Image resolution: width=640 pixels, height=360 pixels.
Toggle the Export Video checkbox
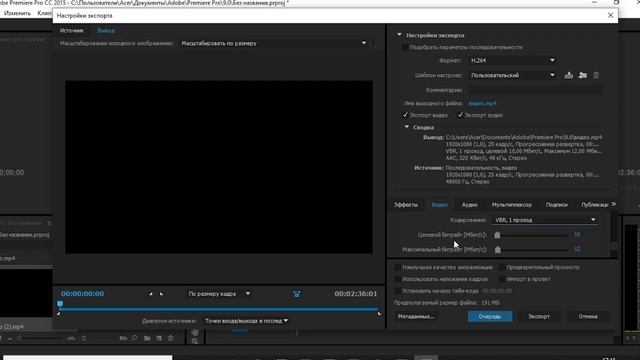[405, 115]
